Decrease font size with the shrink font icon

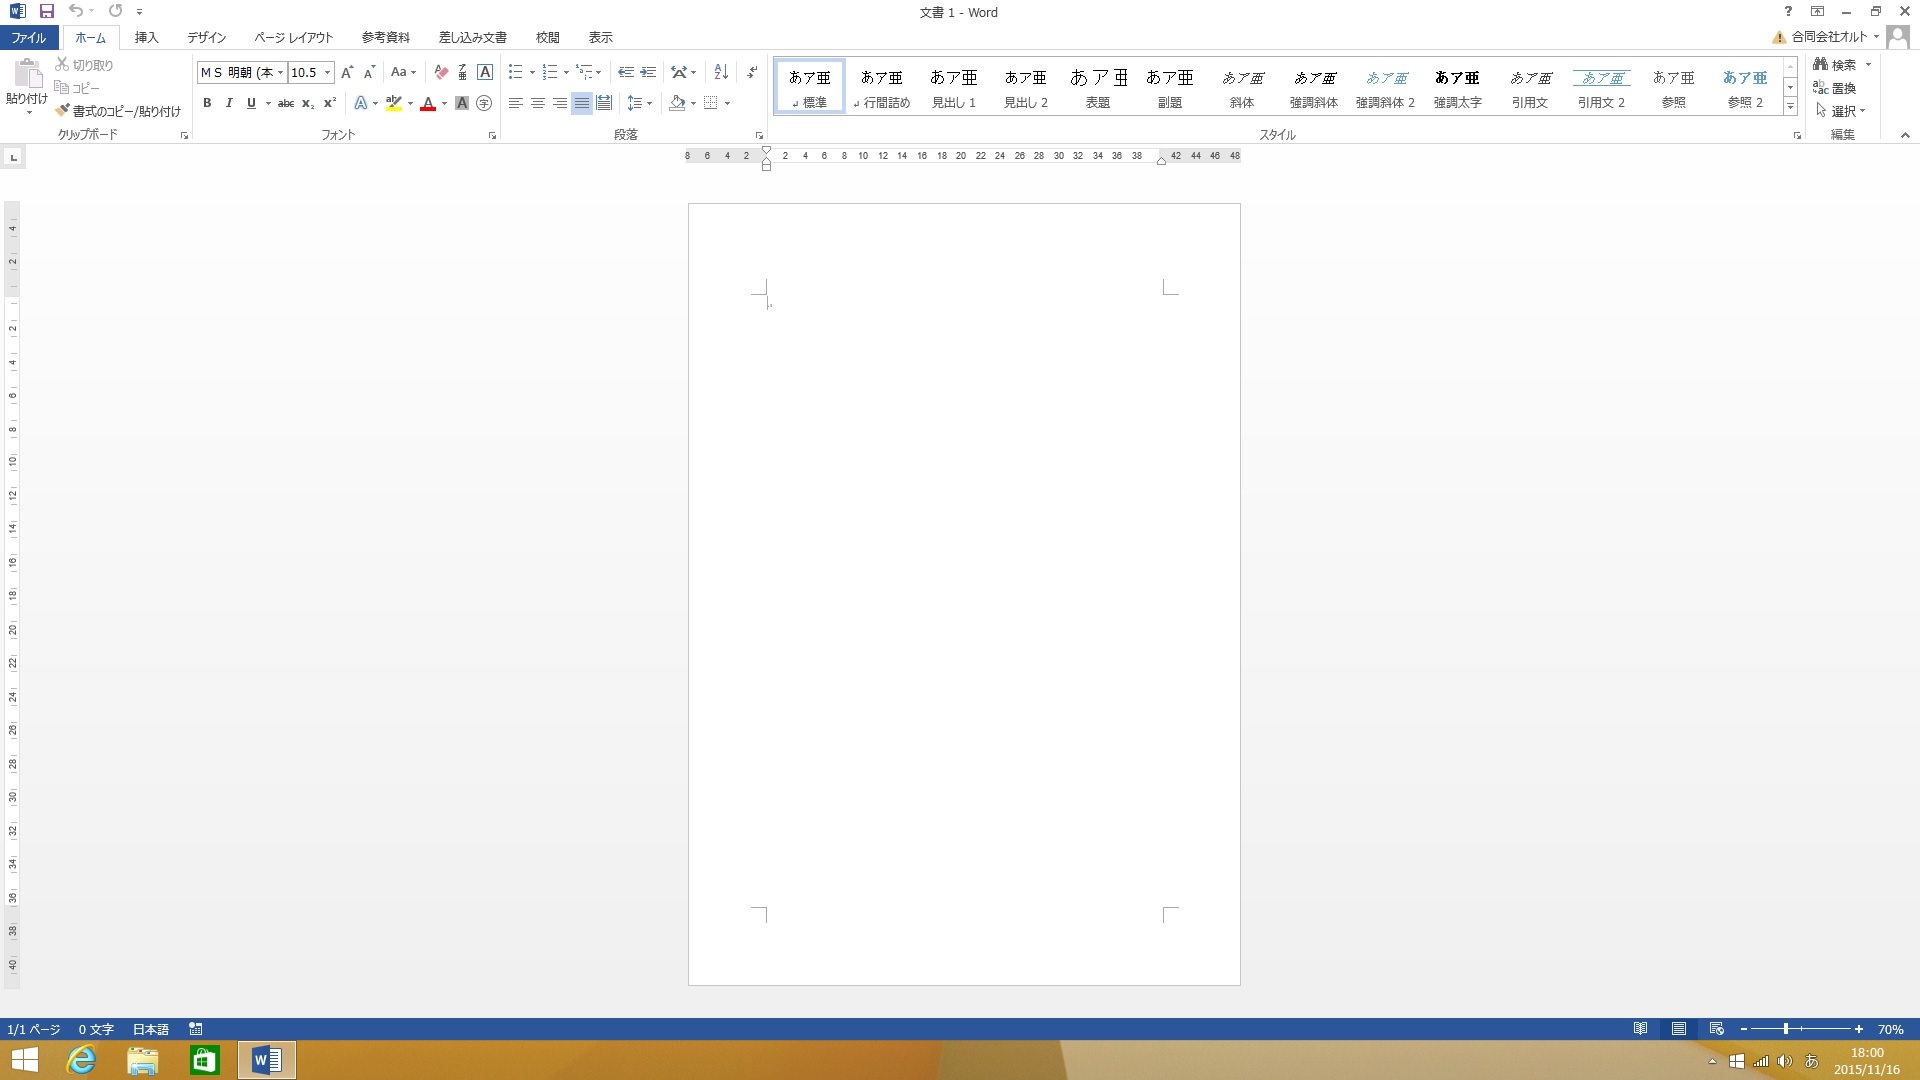point(369,72)
